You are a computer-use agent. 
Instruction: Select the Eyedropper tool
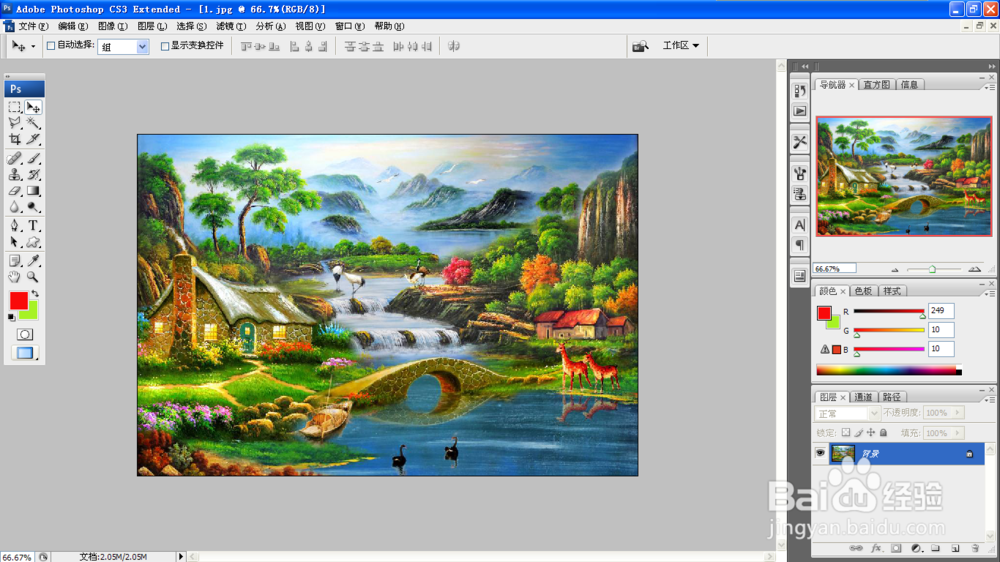pos(33,260)
